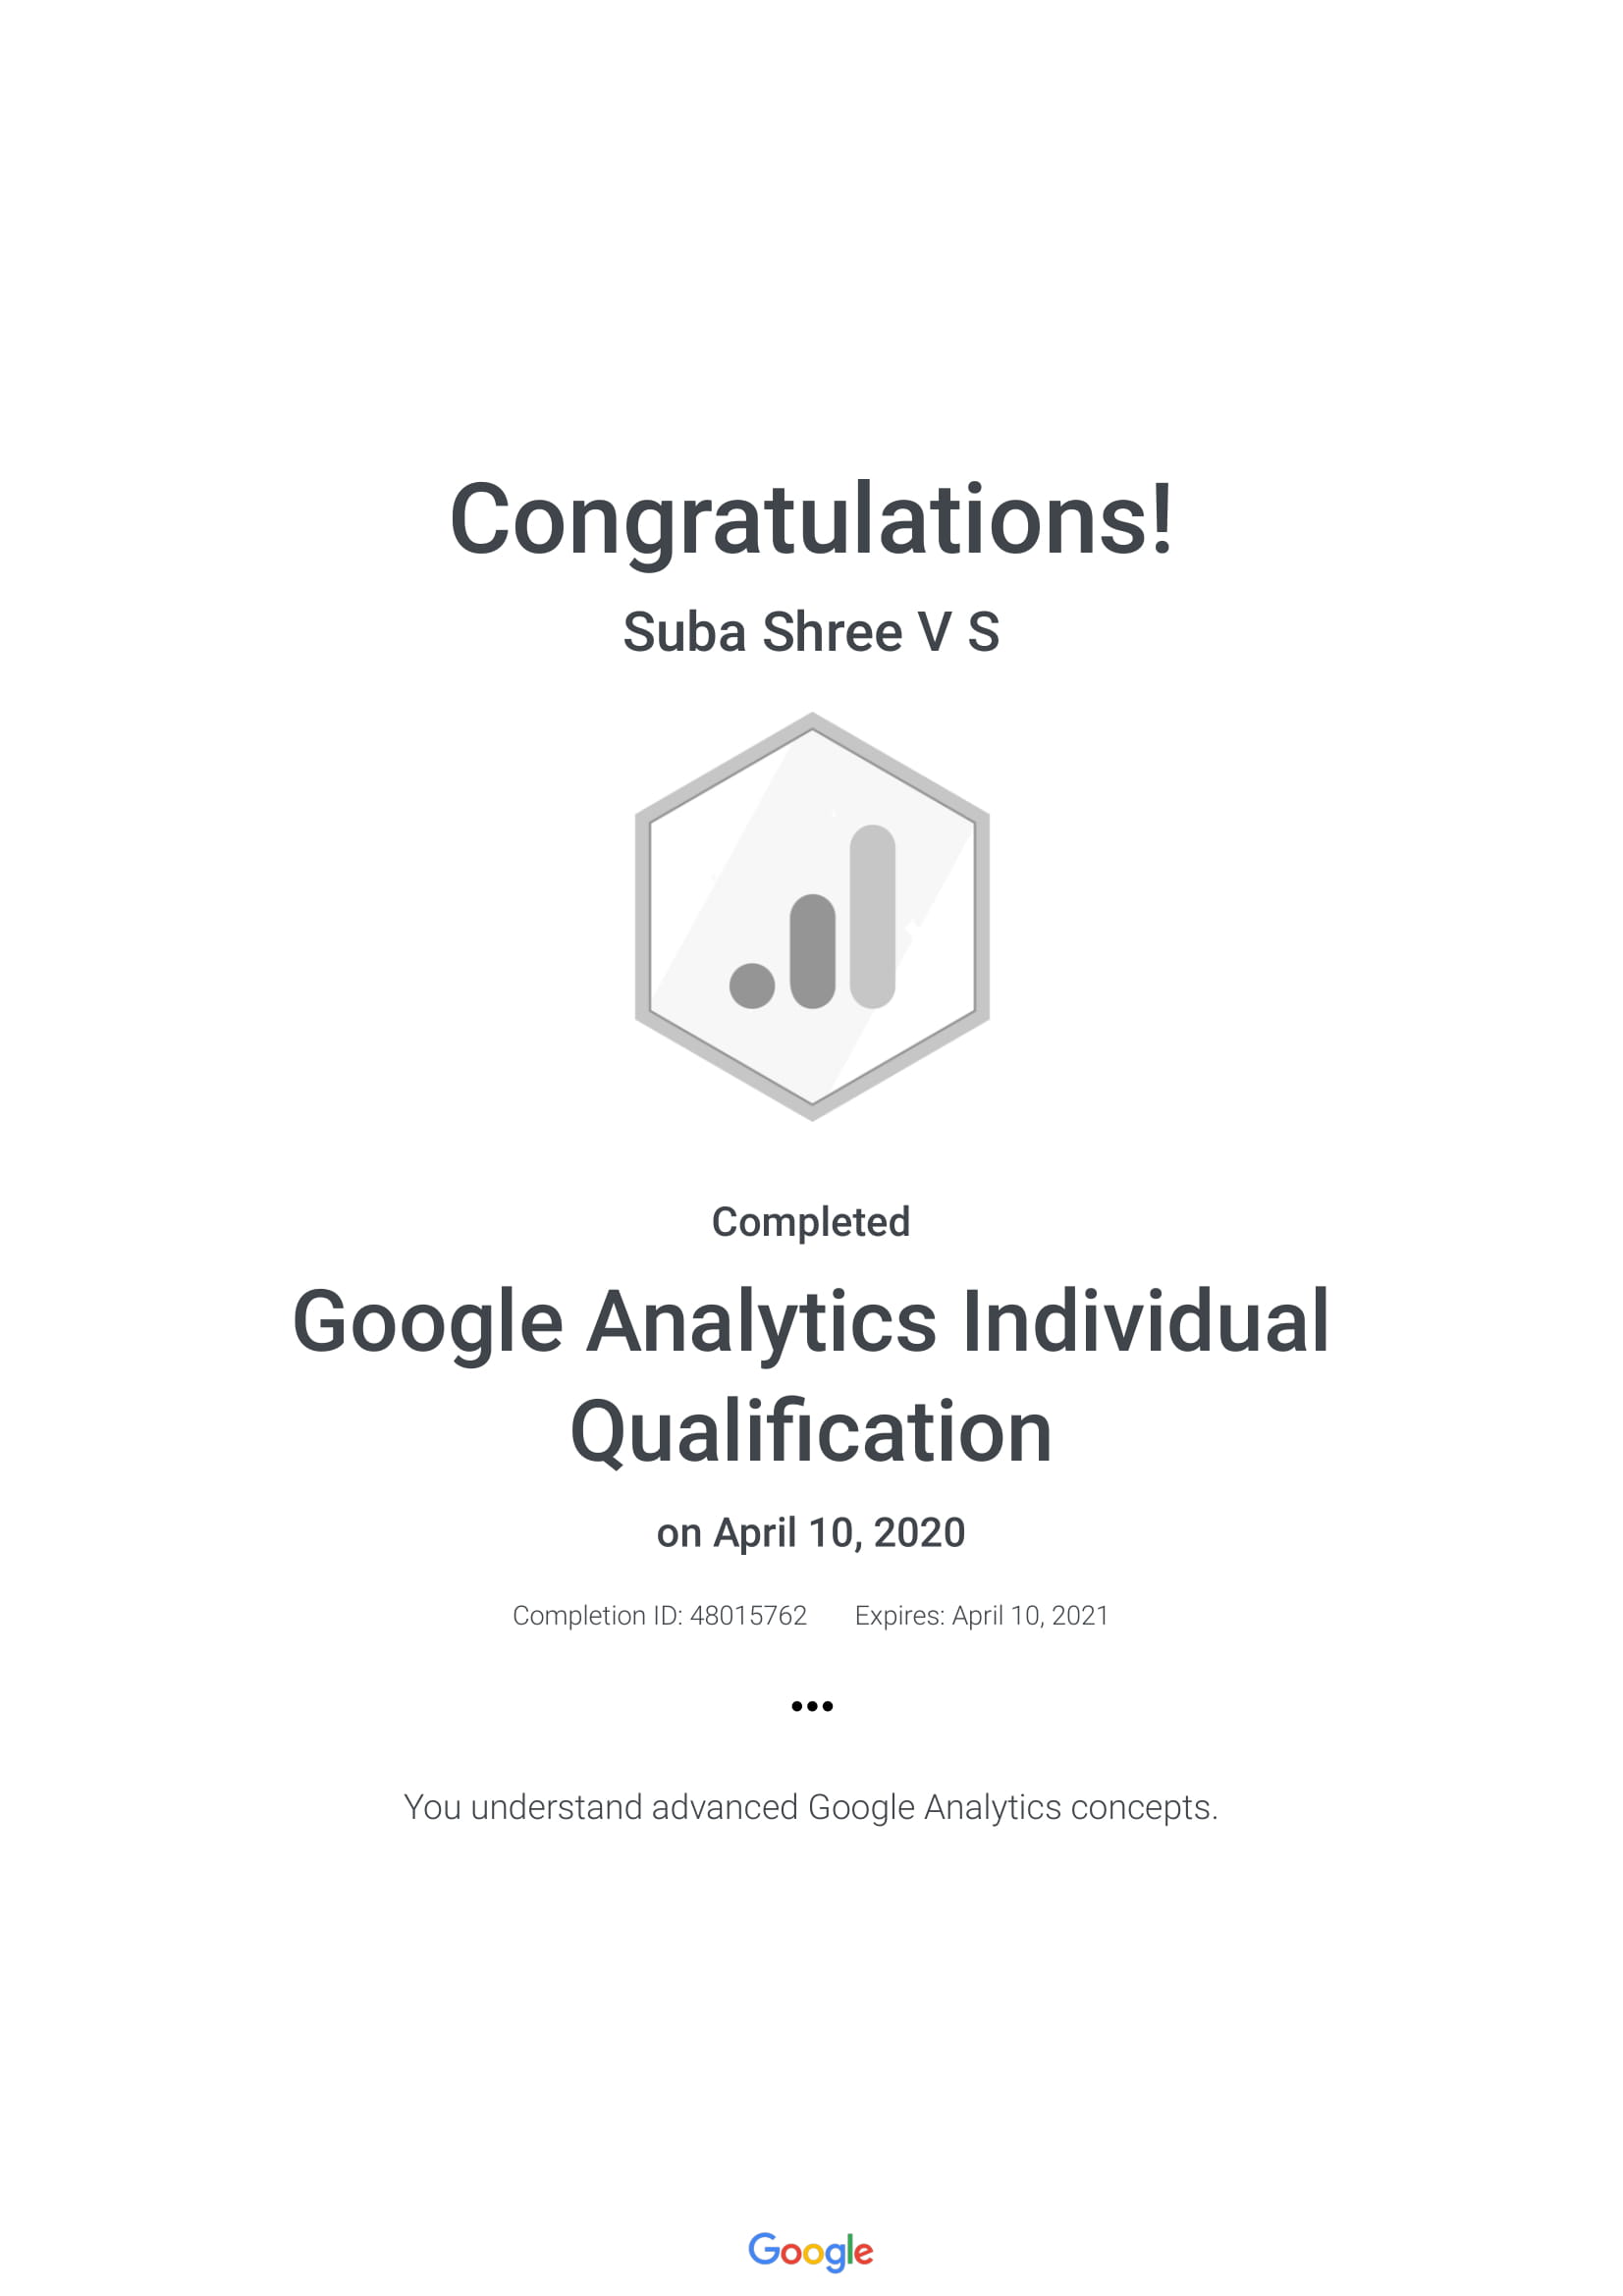This screenshot has height=2296, width=1623.
Task: Click the round dot in the Analytics logo
Action: click(752, 985)
